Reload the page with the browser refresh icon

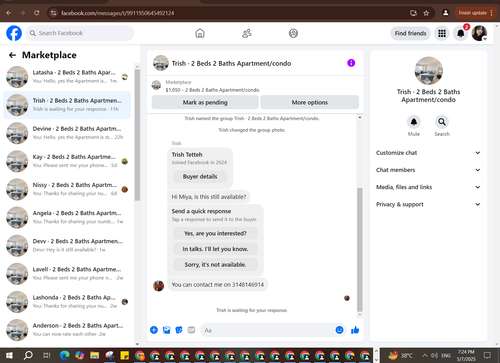click(x=37, y=13)
